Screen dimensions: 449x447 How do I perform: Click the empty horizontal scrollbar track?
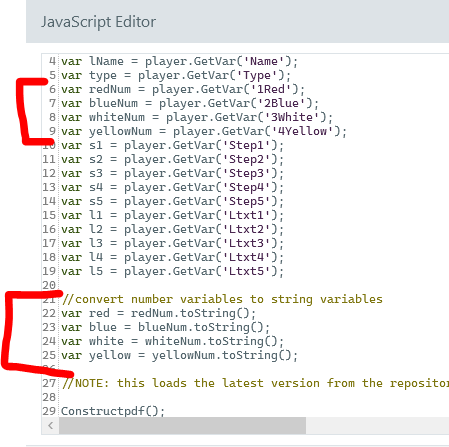pyautogui.click(x=377, y=425)
